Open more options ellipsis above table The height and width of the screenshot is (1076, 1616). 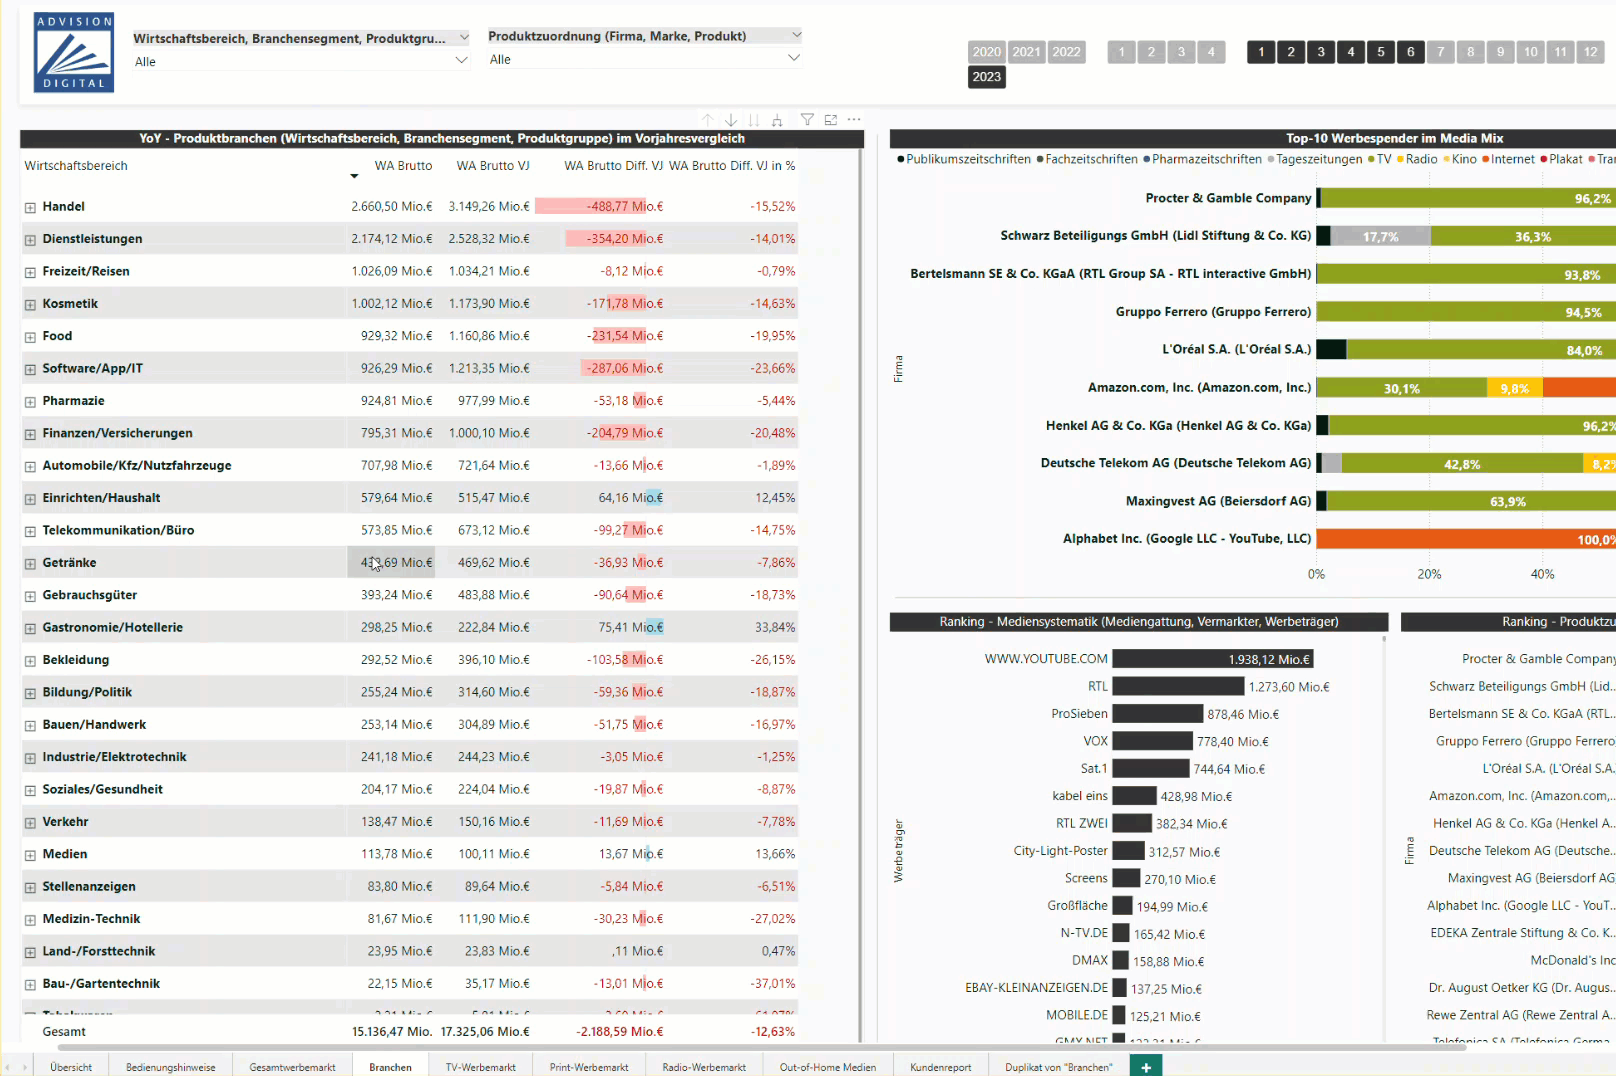(x=854, y=120)
